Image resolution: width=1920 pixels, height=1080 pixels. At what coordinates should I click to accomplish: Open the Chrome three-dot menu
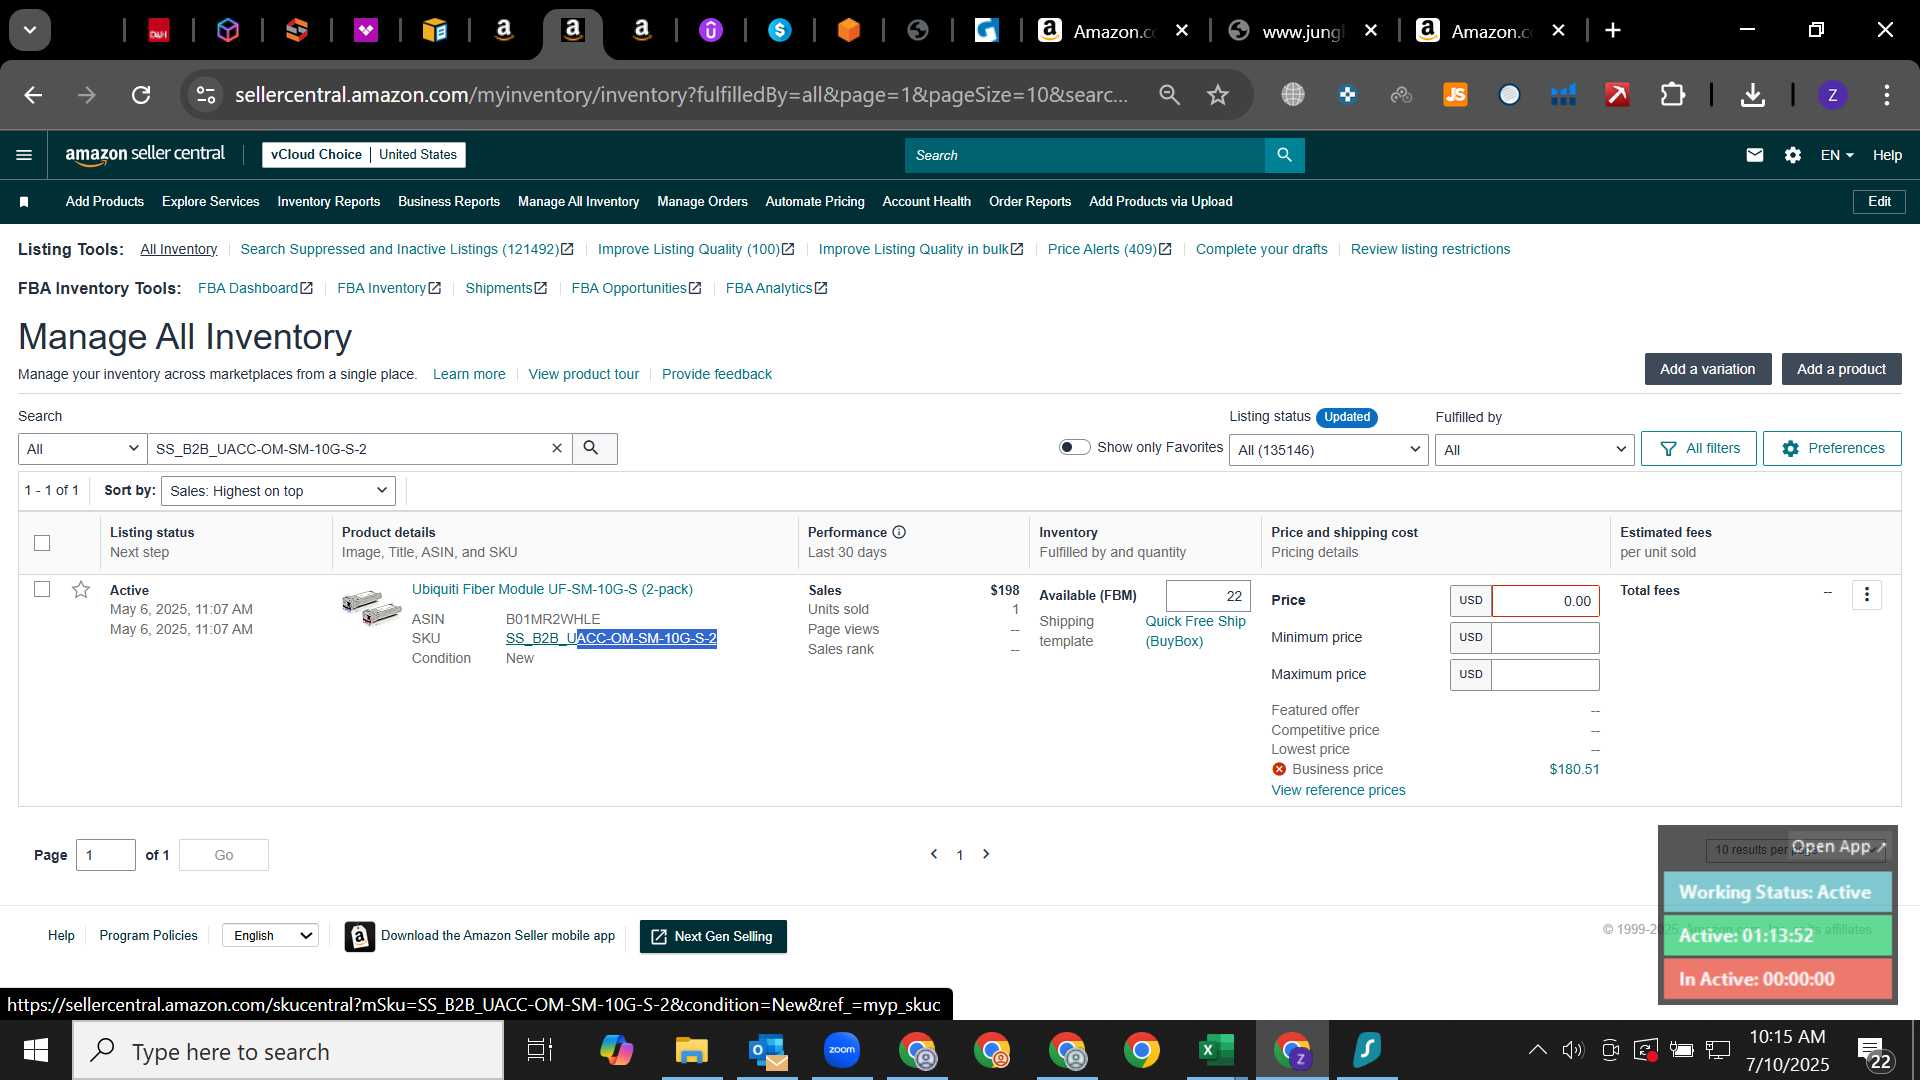[x=1886, y=95]
